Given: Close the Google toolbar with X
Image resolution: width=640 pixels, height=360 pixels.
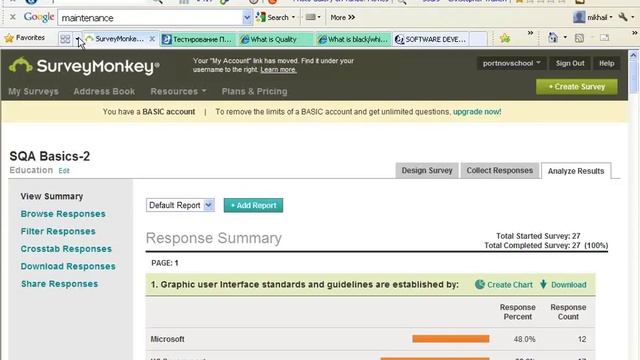Looking at the screenshot, I should pyautogui.click(x=13, y=17).
